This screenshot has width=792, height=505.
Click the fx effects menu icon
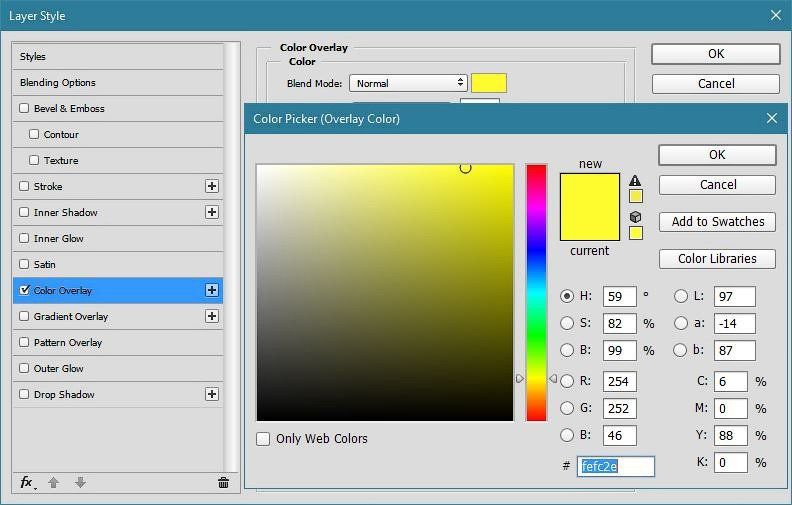pyautogui.click(x=27, y=482)
